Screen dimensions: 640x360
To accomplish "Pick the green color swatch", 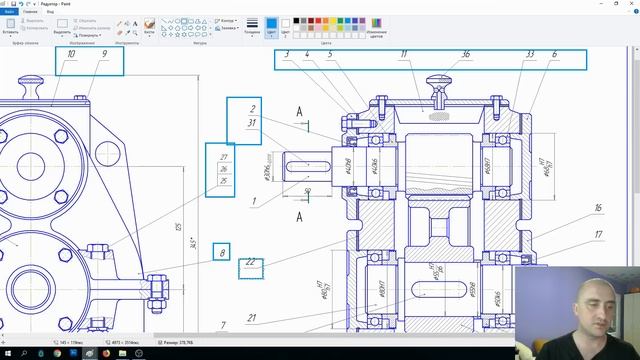I will tap(340, 21).
